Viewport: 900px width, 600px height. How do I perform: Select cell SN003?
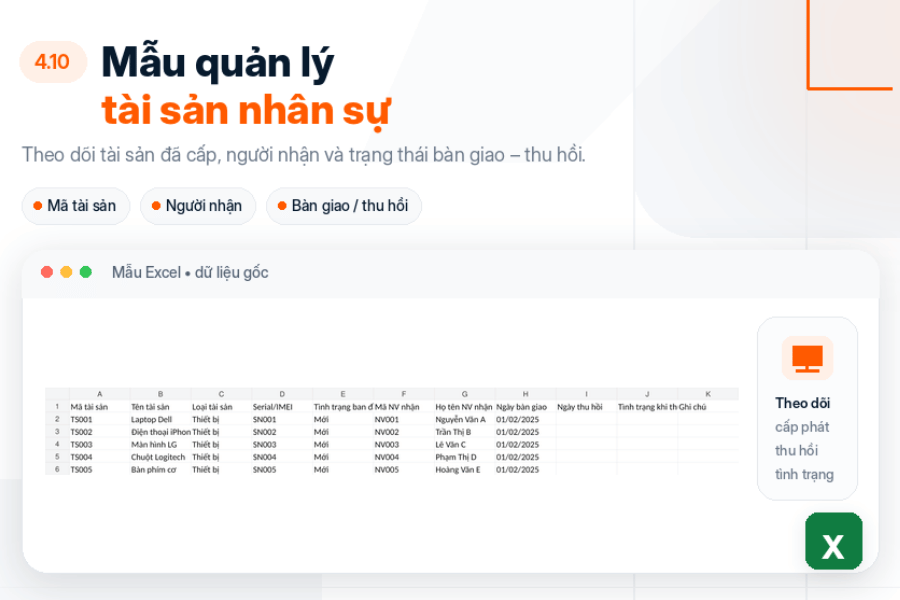(x=282, y=444)
